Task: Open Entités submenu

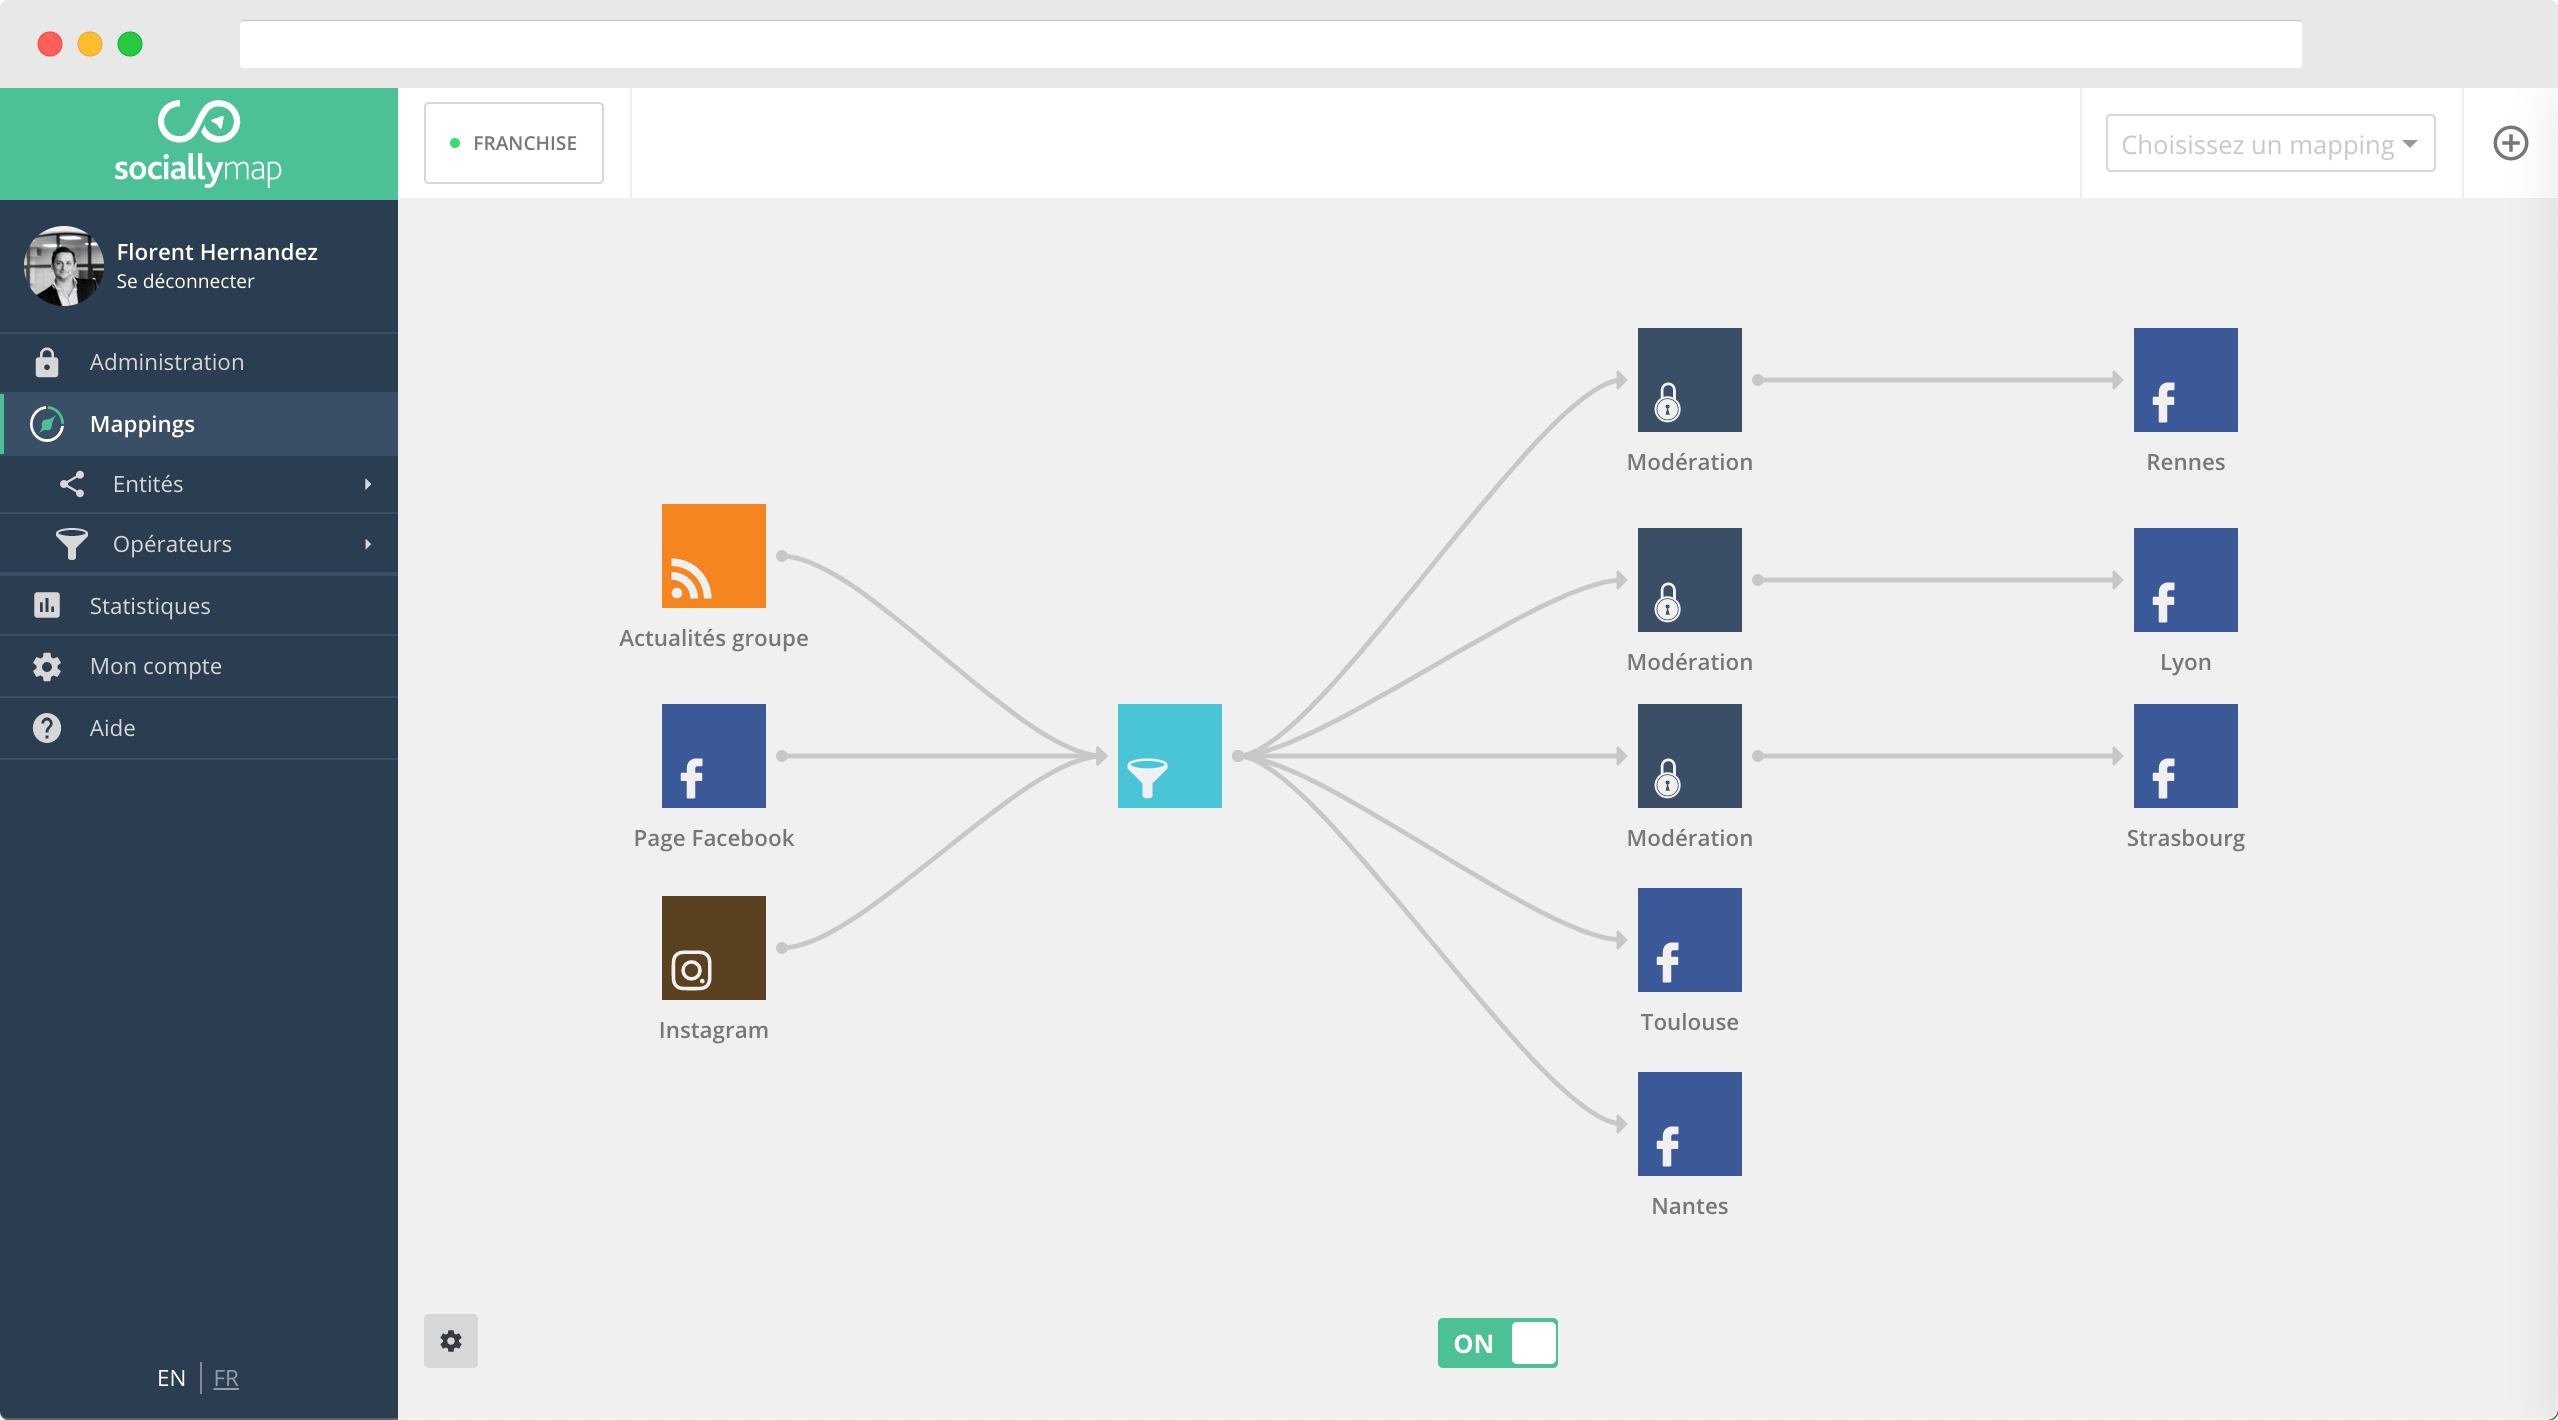Action: tap(199, 484)
